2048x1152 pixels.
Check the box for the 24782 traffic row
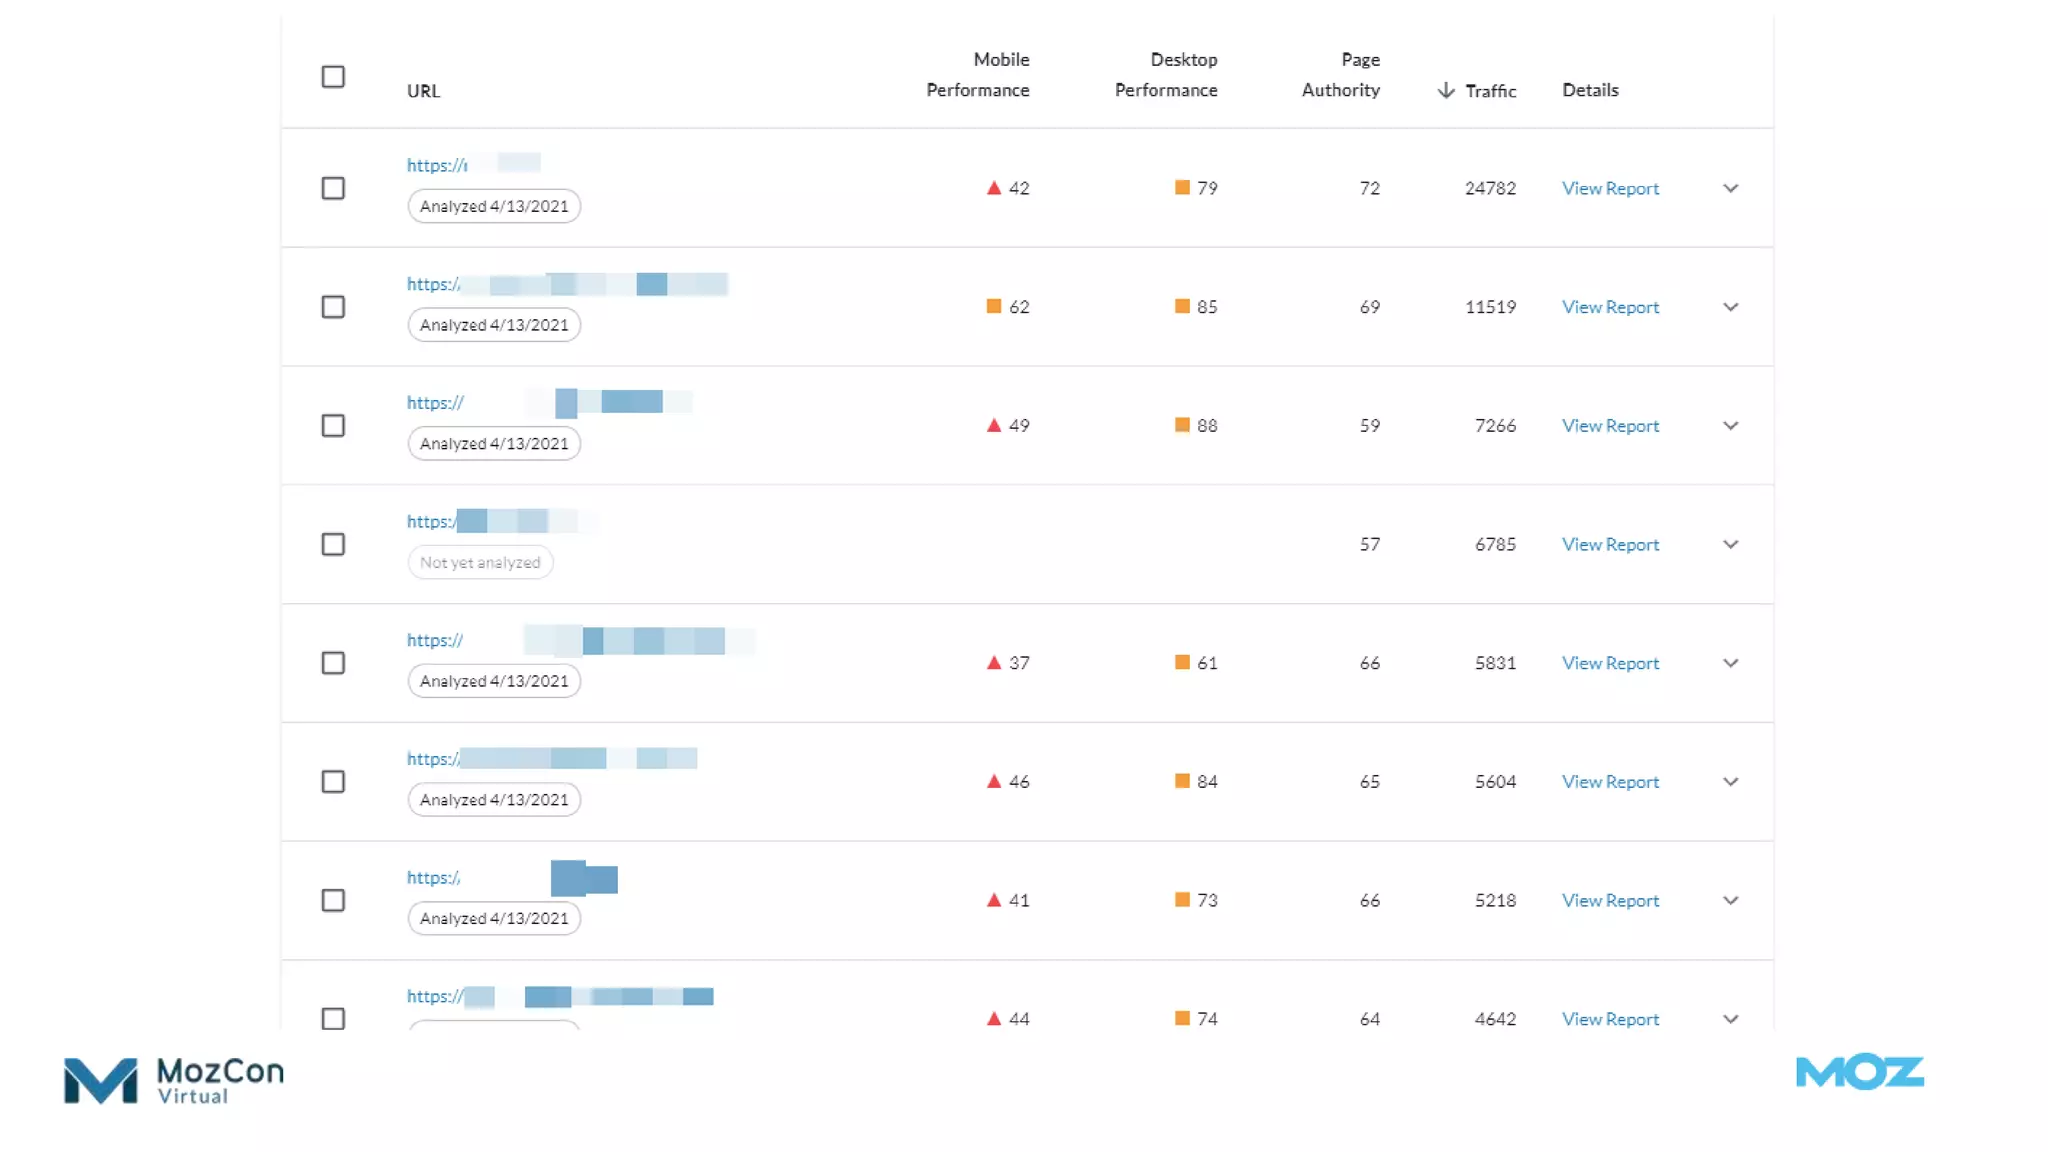[333, 188]
